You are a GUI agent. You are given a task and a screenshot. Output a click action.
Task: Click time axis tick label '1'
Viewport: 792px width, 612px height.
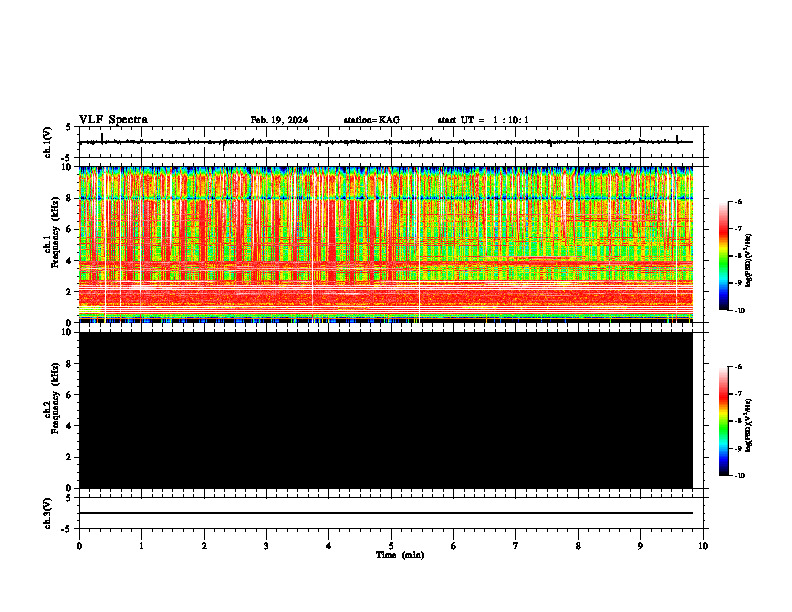141,546
